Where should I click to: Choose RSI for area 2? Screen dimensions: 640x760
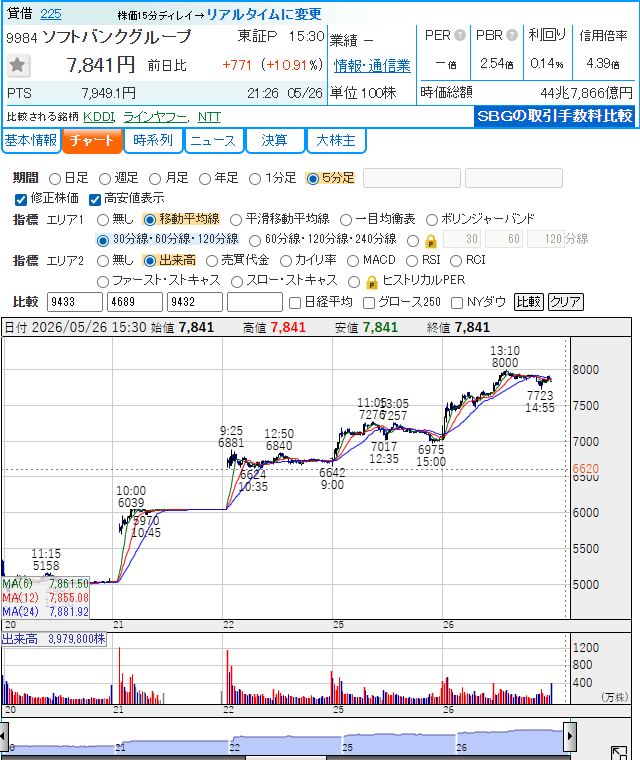tap(412, 261)
